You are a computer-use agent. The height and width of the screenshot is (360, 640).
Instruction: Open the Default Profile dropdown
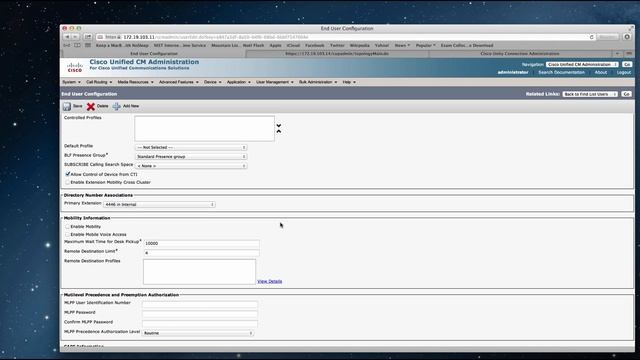point(191,147)
